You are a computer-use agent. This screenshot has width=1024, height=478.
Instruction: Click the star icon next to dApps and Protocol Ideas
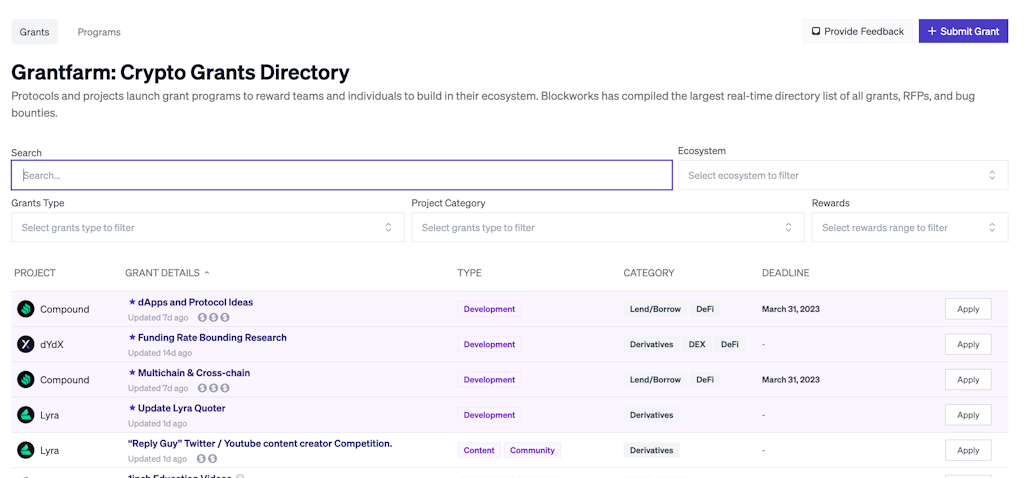pos(132,302)
